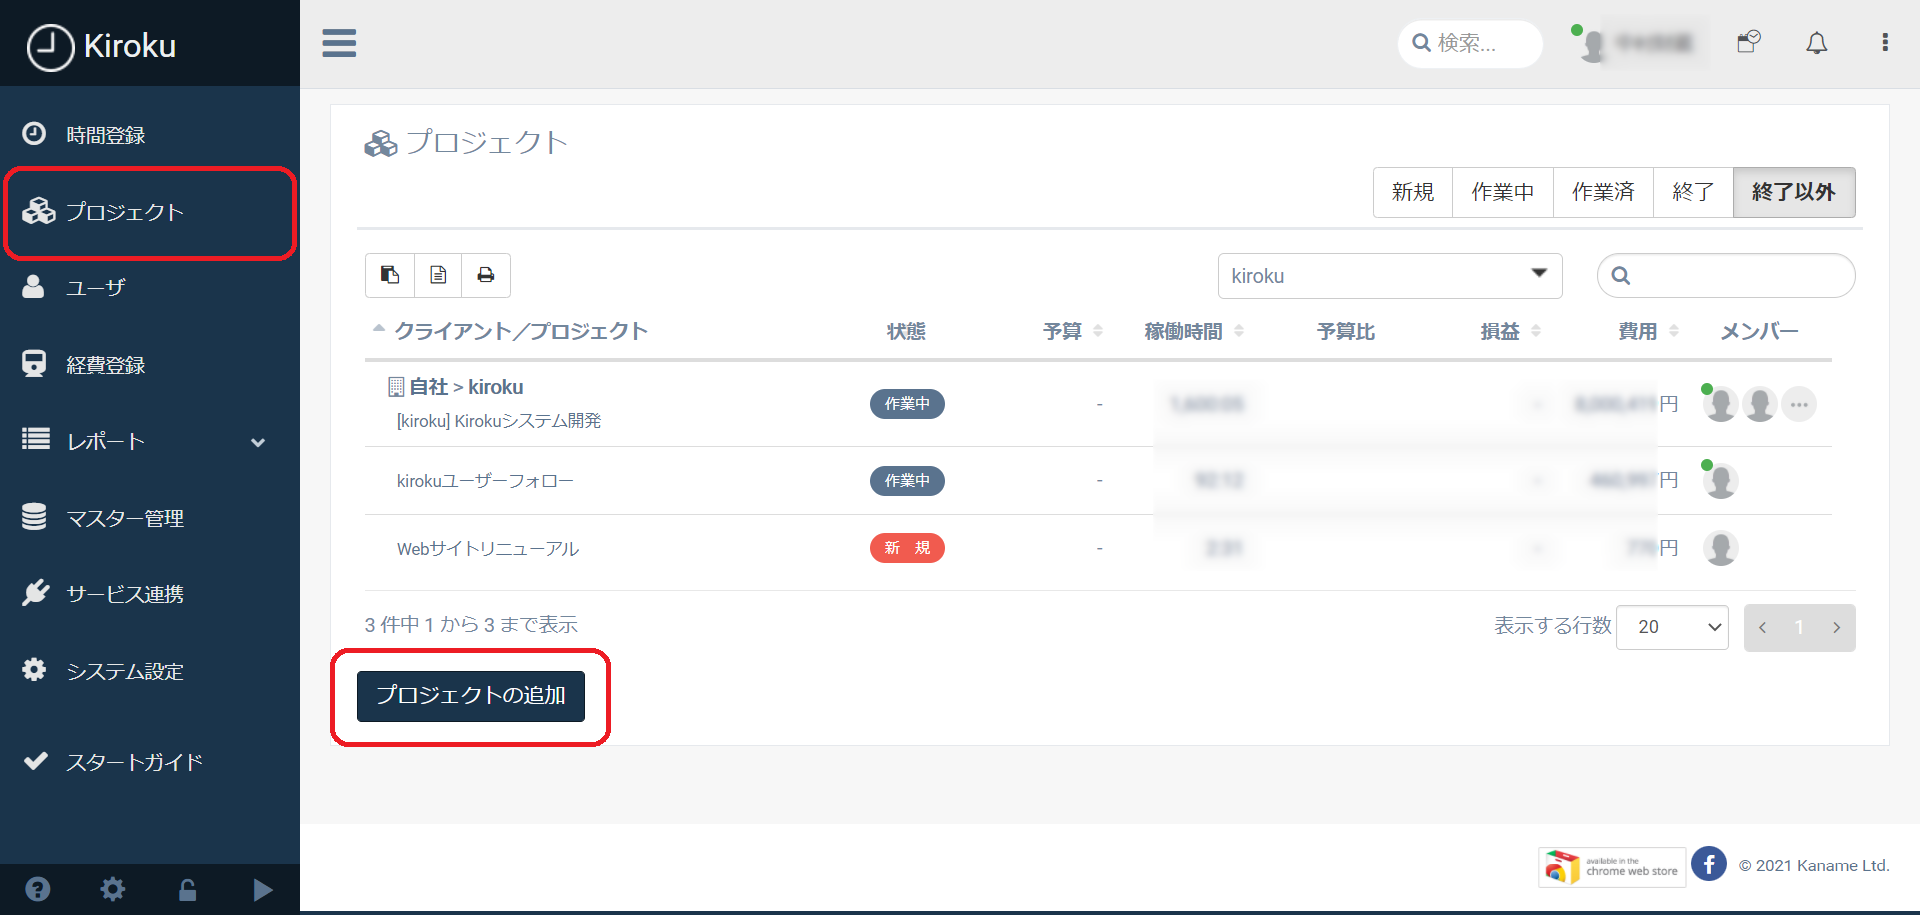The height and width of the screenshot is (915, 1920).
Task: Click member avatar of kirokuユーザーフォロー
Action: [x=1720, y=480]
